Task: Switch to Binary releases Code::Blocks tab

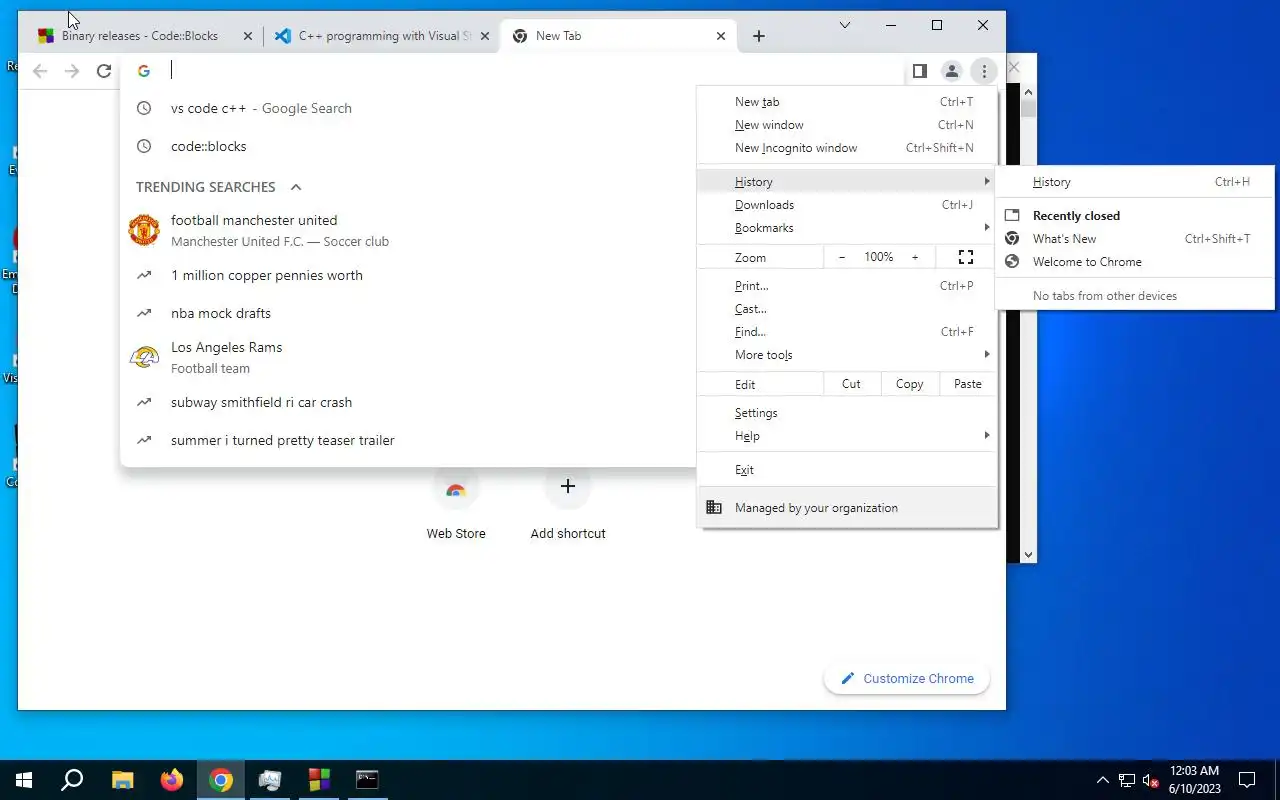Action: click(140, 36)
